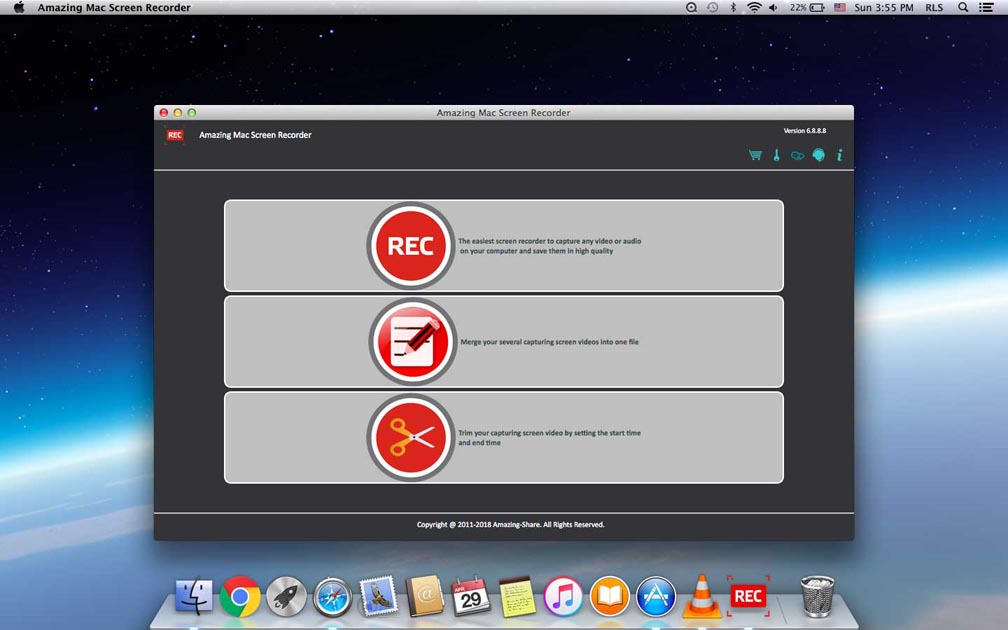Screen dimensions: 1008x630
Task: Close the recorder window with red button
Action: point(164,112)
